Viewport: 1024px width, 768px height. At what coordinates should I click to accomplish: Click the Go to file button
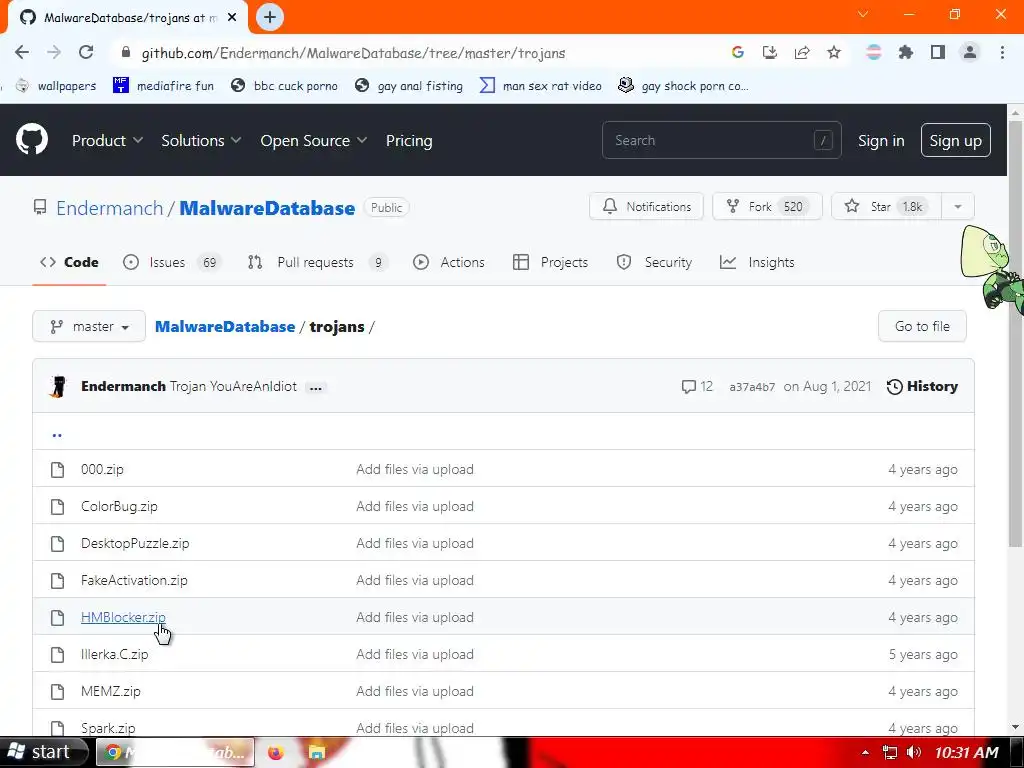(x=922, y=327)
